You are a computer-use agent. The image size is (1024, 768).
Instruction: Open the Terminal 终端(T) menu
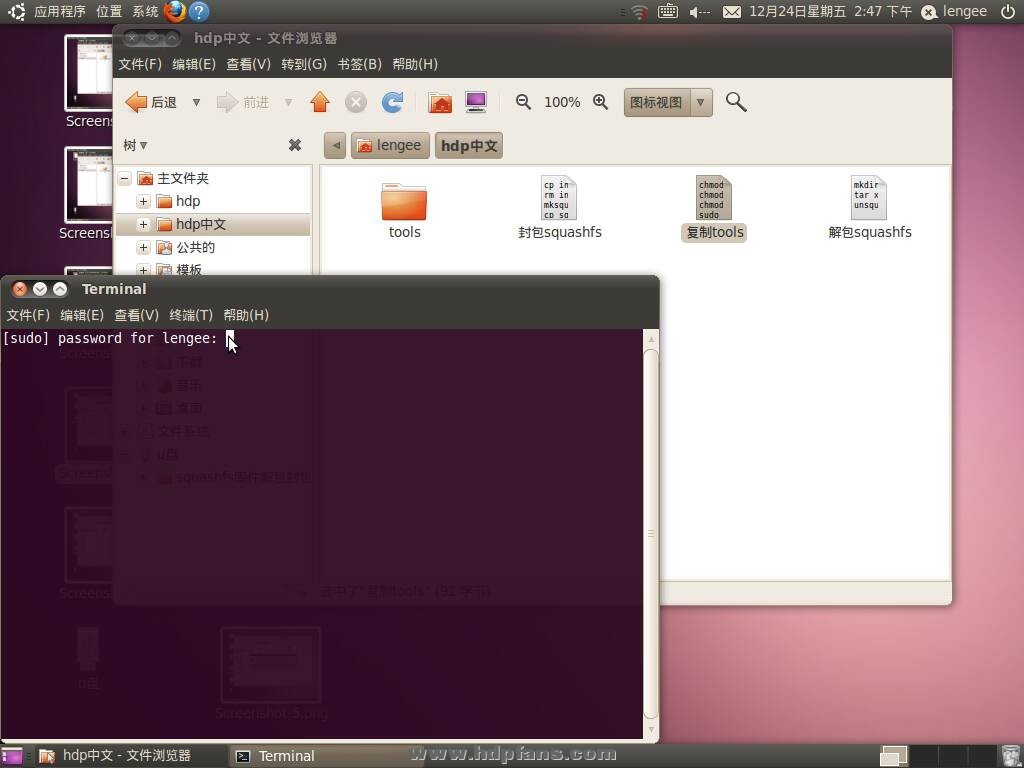point(191,315)
